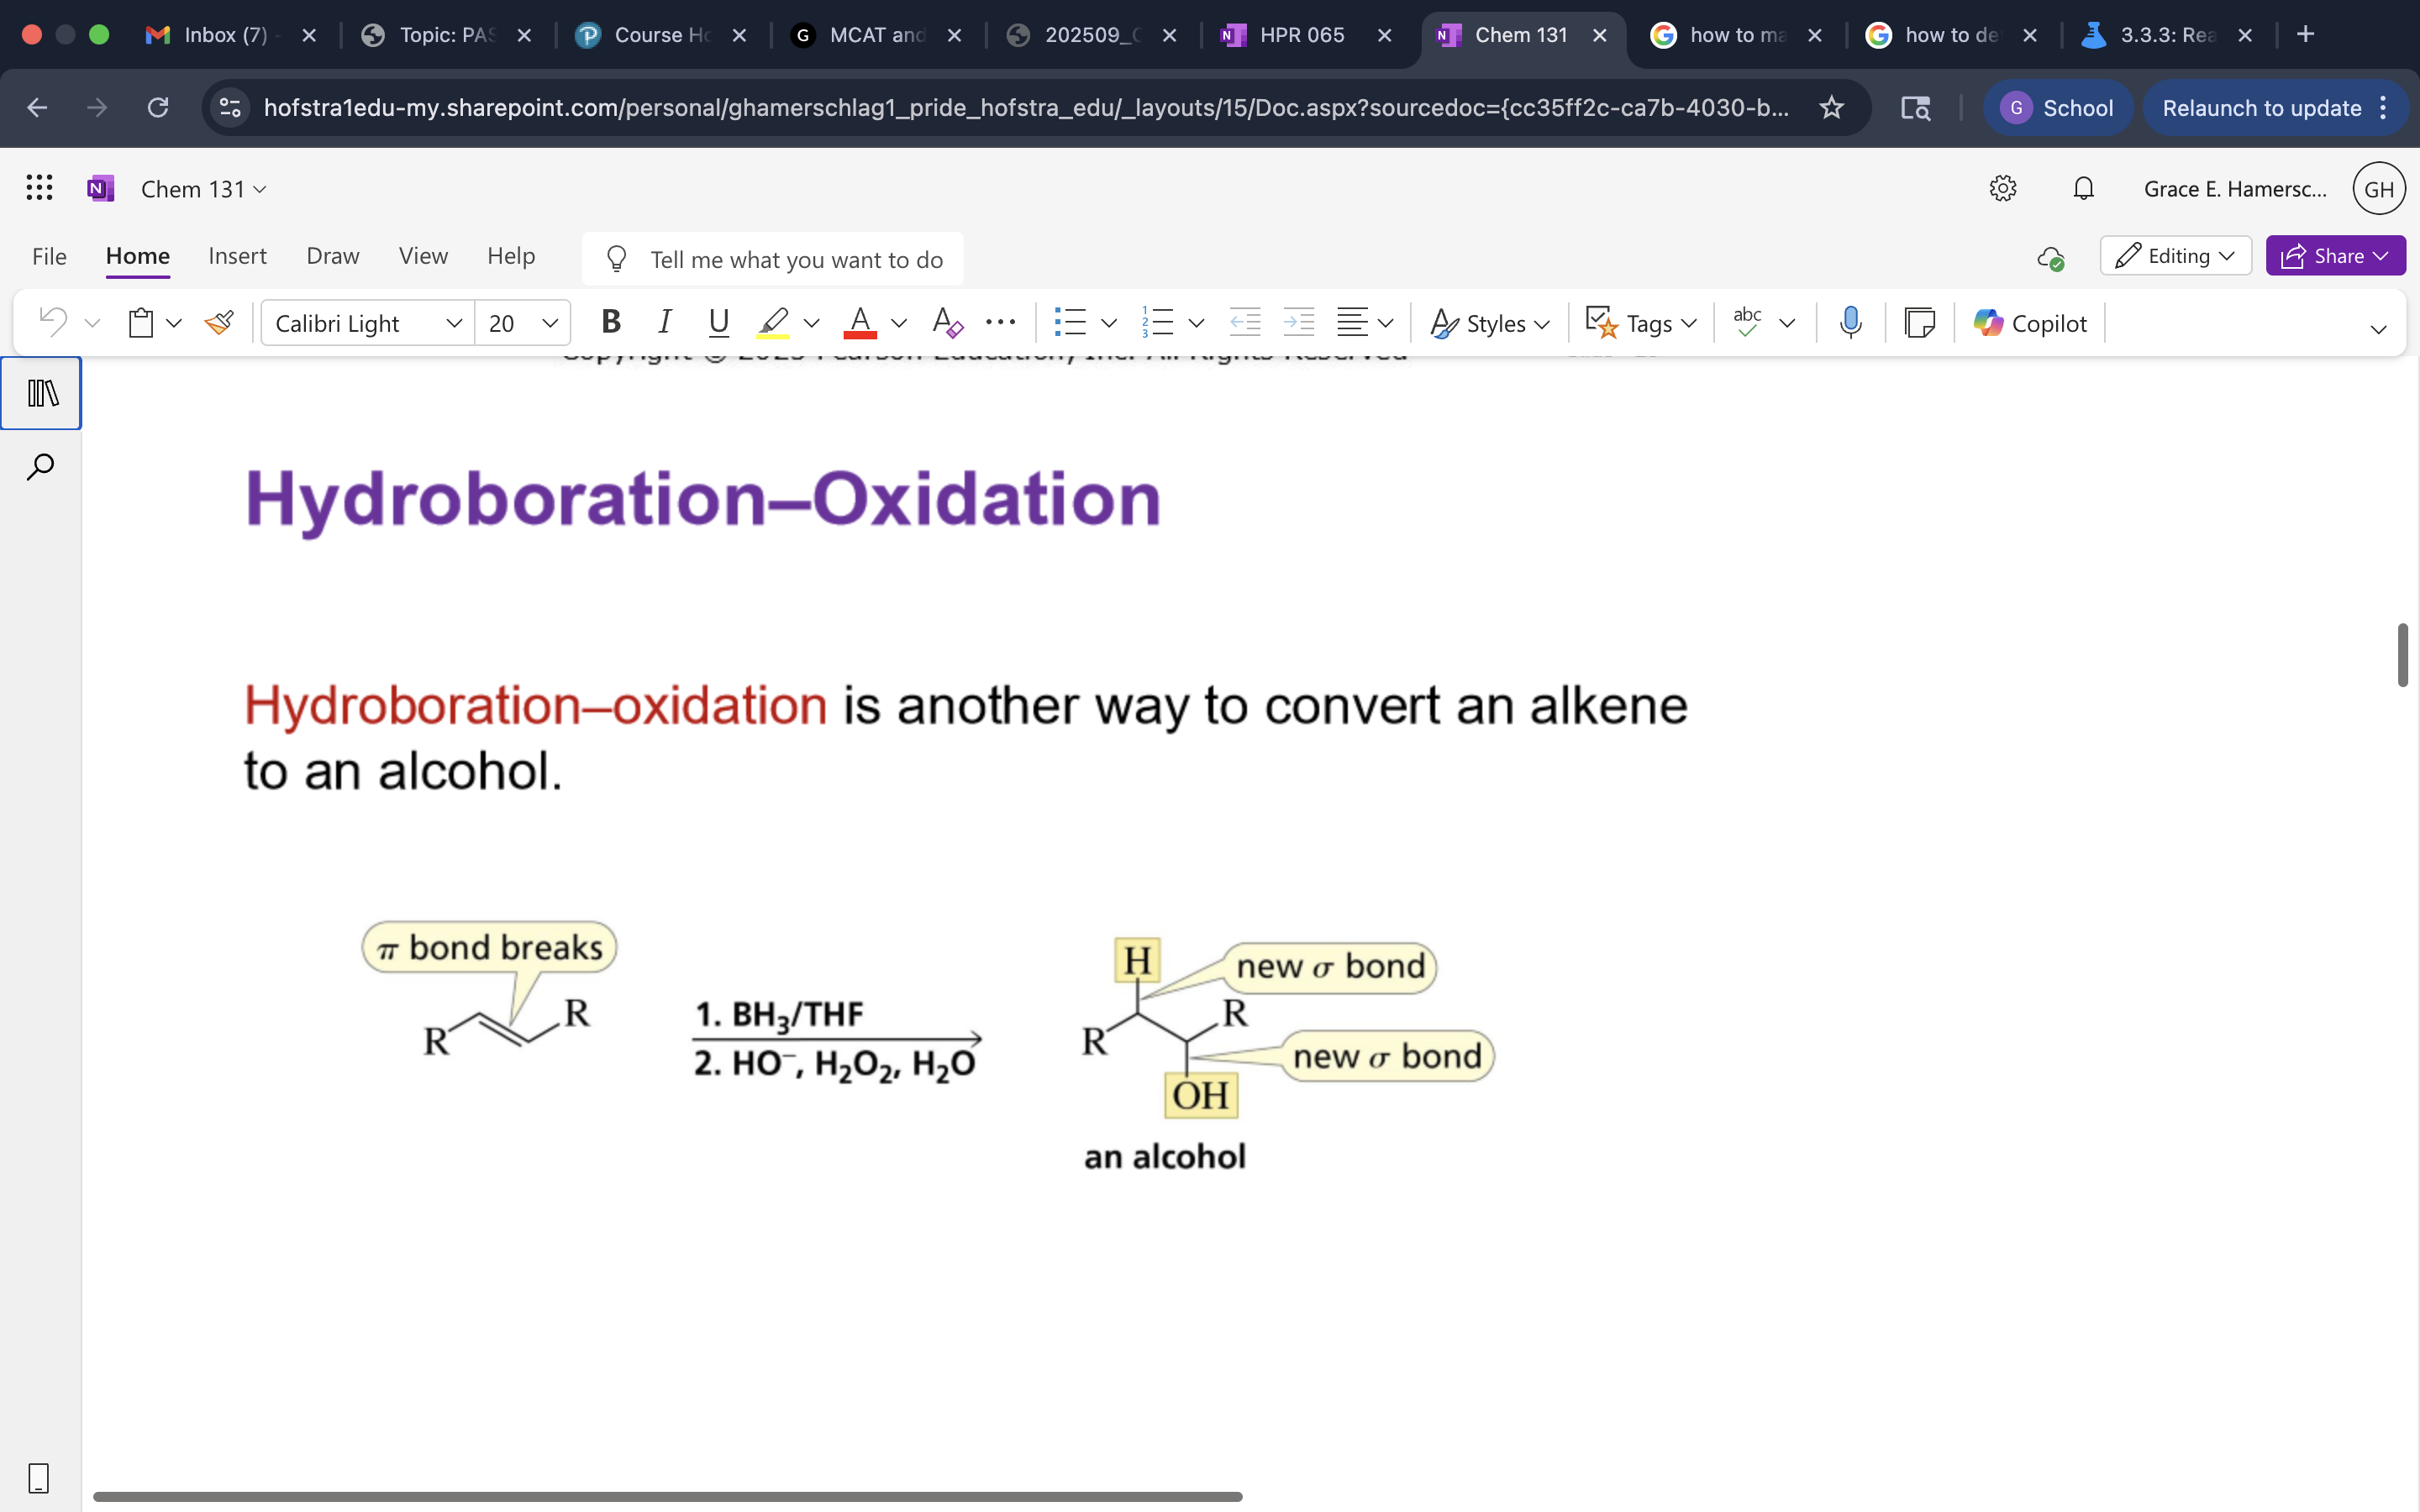The width and height of the screenshot is (2420, 1512).
Task: Apply yellow text highlighting
Action: coord(772,322)
